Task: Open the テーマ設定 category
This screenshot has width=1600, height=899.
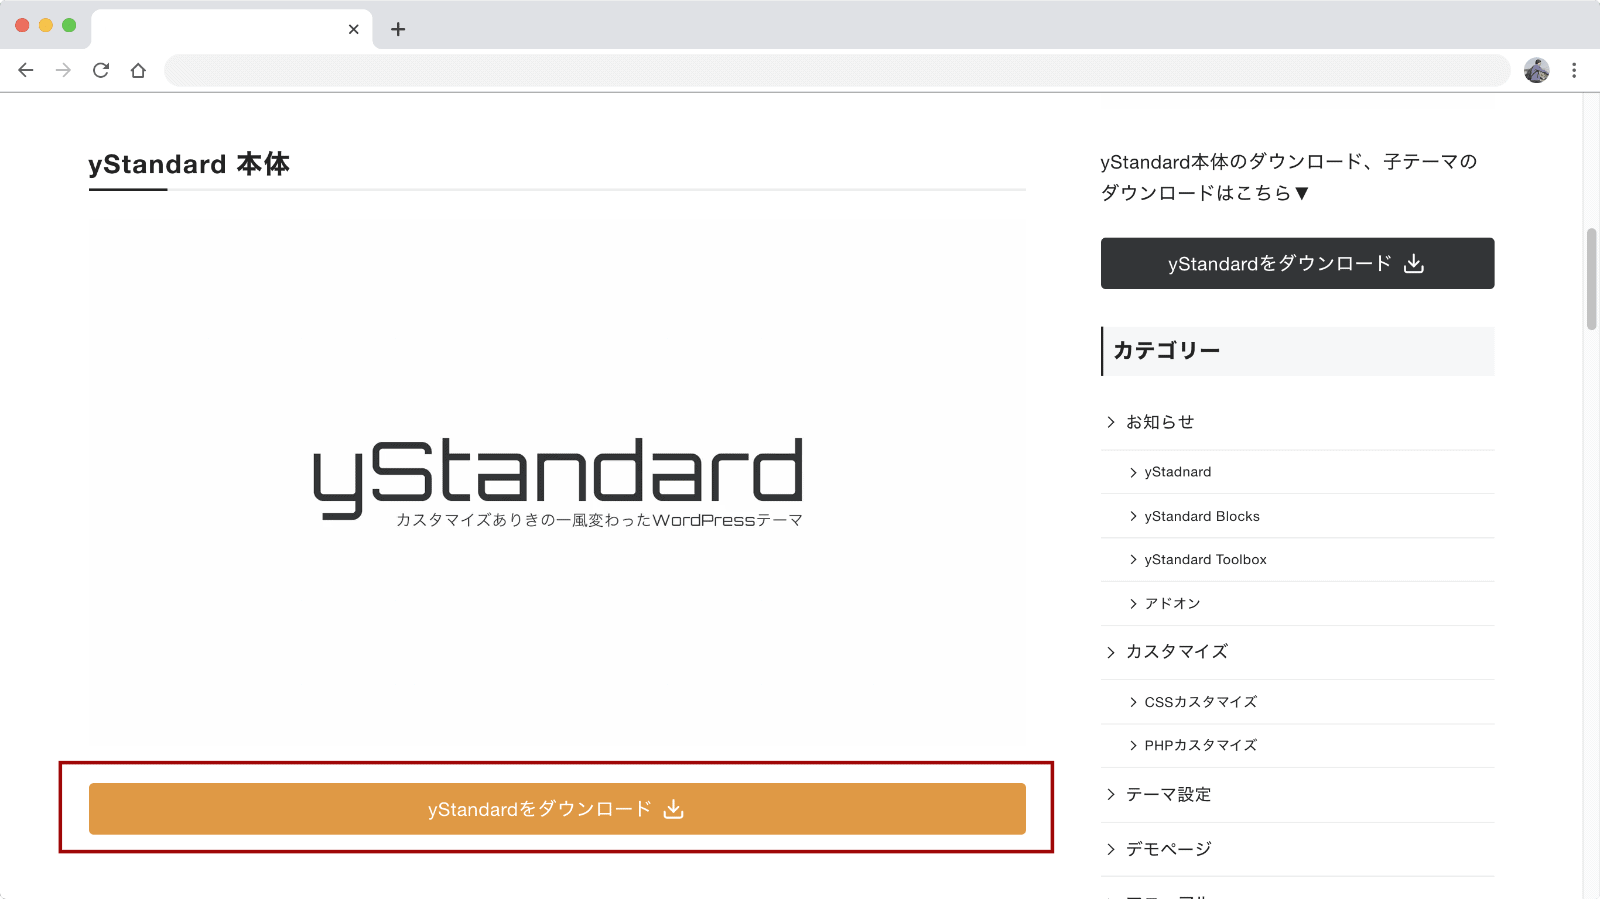Action: 1168,795
